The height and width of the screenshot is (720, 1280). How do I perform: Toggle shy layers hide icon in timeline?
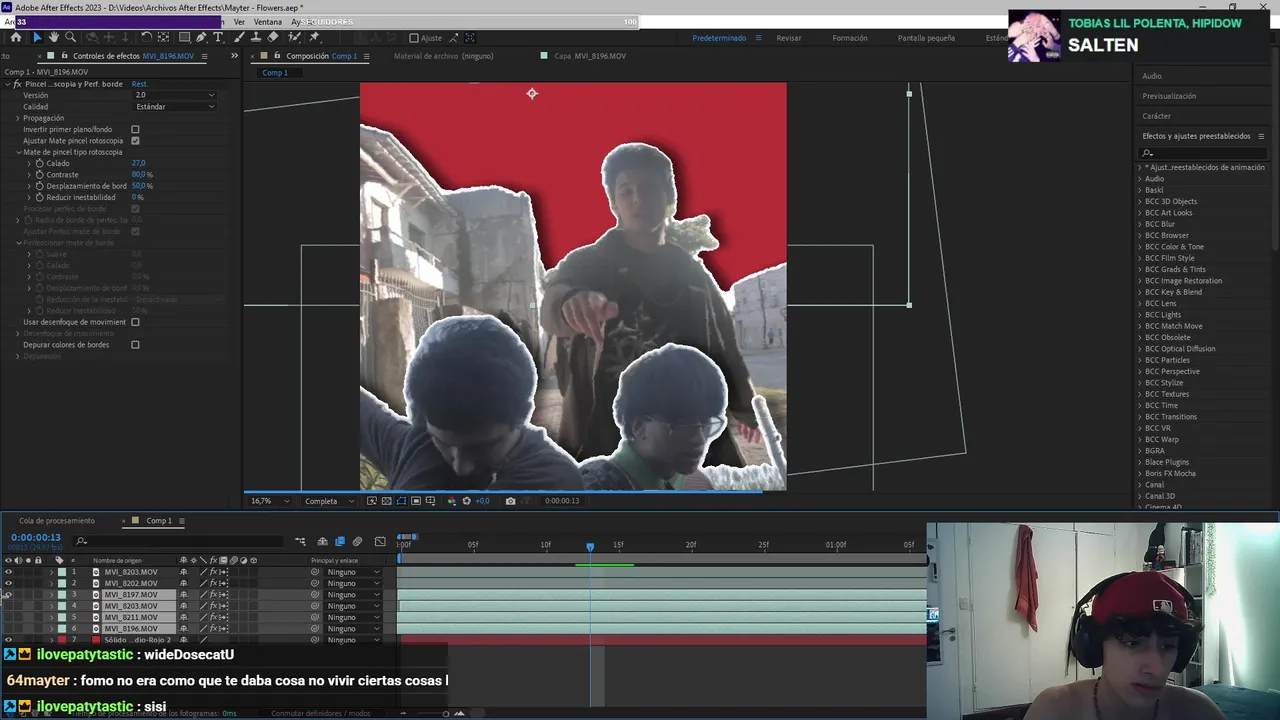pos(323,541)
